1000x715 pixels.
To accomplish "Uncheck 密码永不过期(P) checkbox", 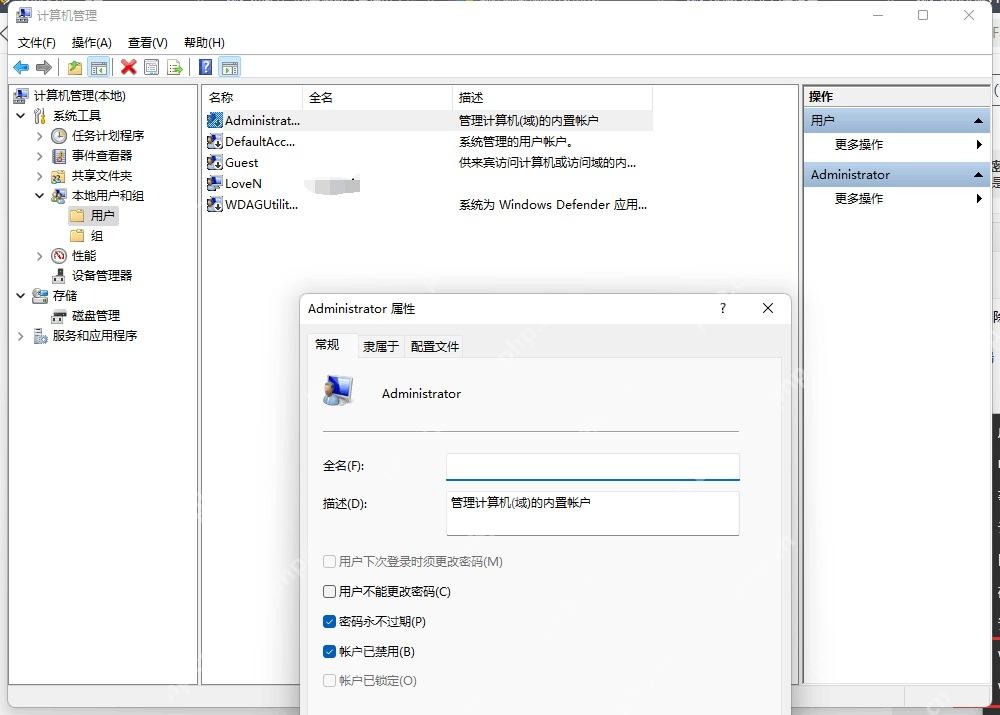I will [329, 621].
